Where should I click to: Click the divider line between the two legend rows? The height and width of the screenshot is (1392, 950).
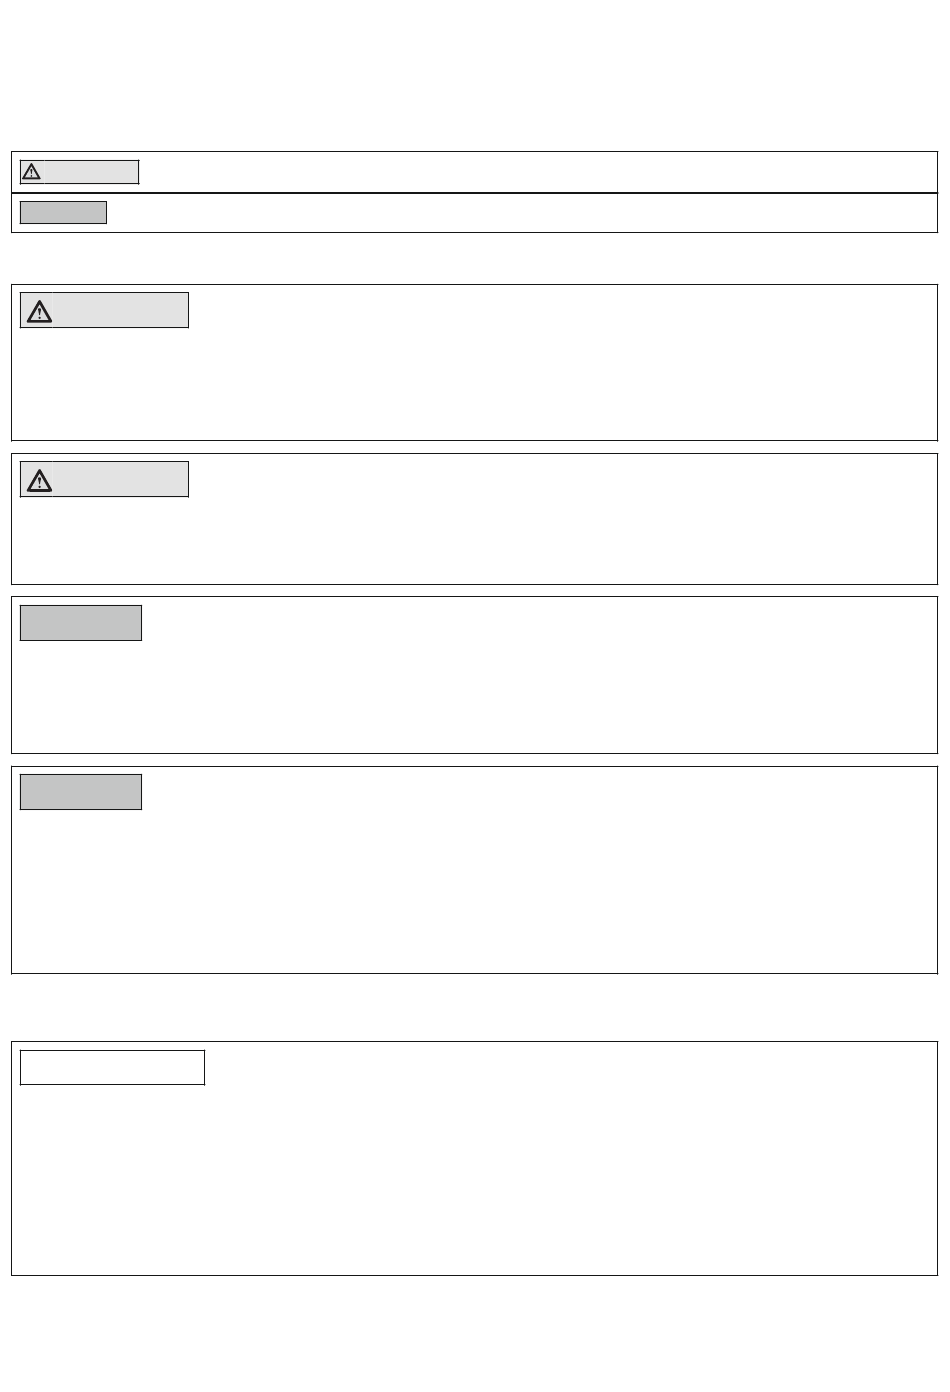(474, 192)
